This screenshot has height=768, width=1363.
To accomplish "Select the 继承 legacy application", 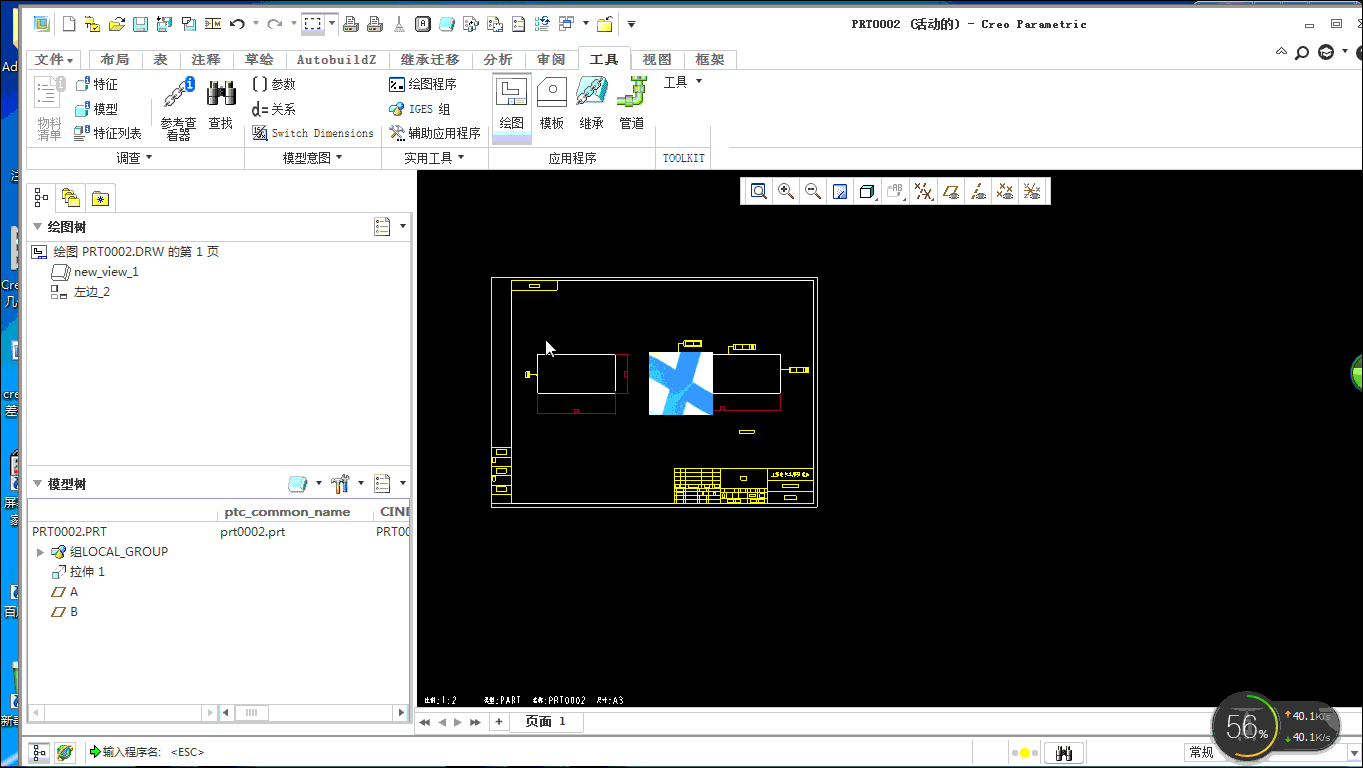I will (x=592, y=104).
